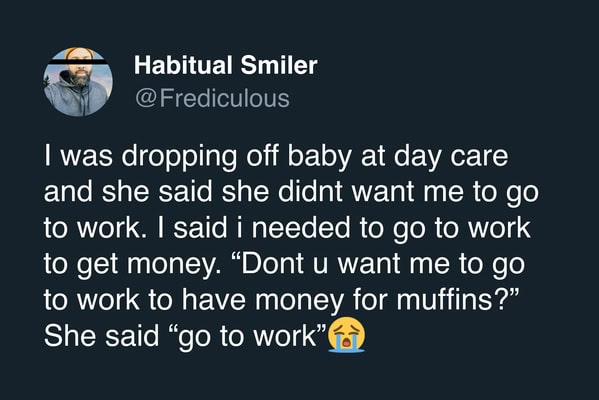Click the phrase "She said" on last line
This screenshot has width=599, height=400.
[101, 336]
